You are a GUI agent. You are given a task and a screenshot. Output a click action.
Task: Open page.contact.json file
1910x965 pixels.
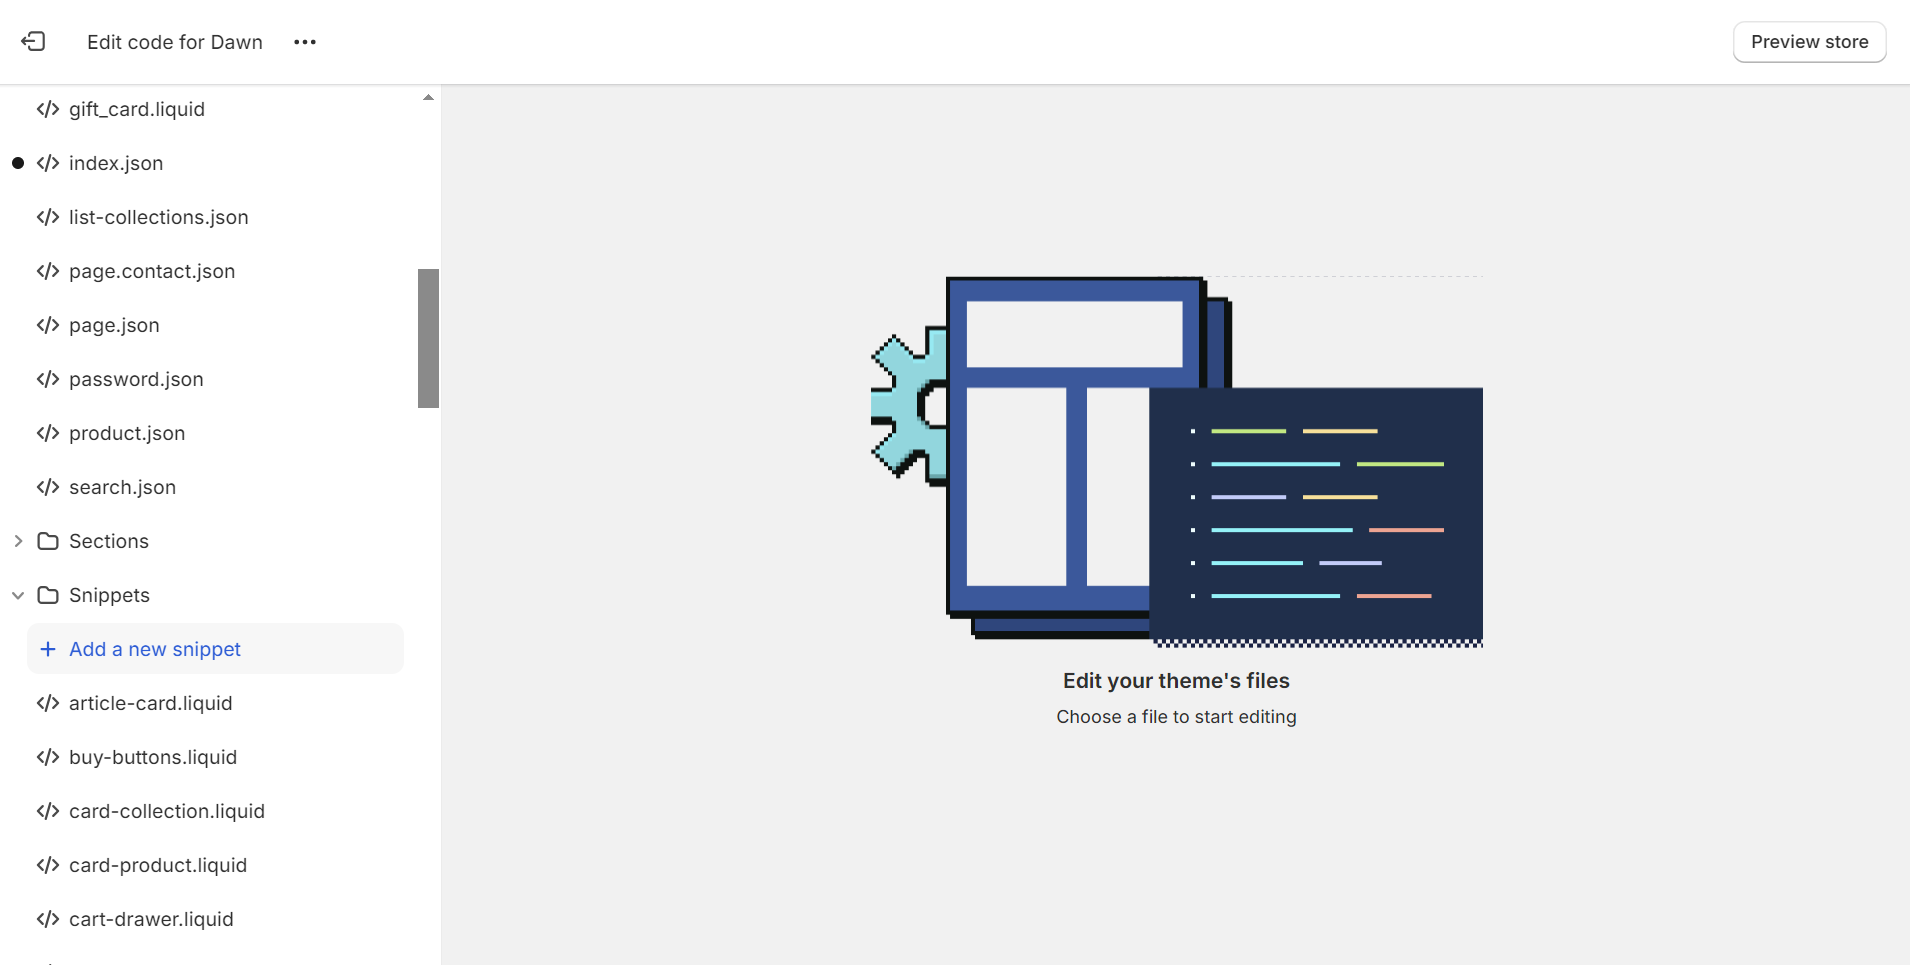[152, 271]
